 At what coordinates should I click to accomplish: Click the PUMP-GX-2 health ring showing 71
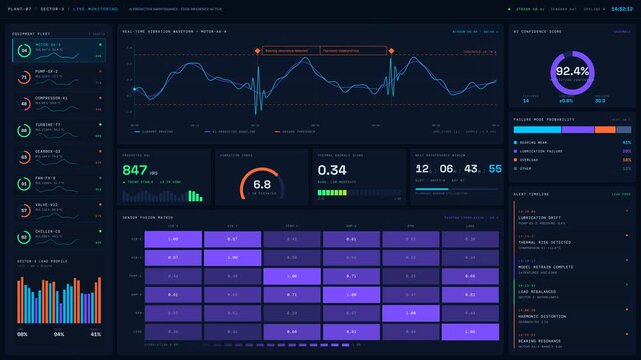click(x=24, y=77)
